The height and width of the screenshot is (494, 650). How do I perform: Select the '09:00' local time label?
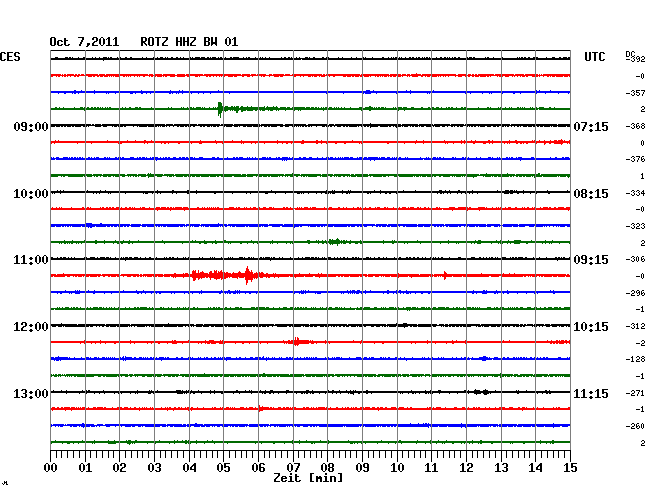click(x=31, y=126)
